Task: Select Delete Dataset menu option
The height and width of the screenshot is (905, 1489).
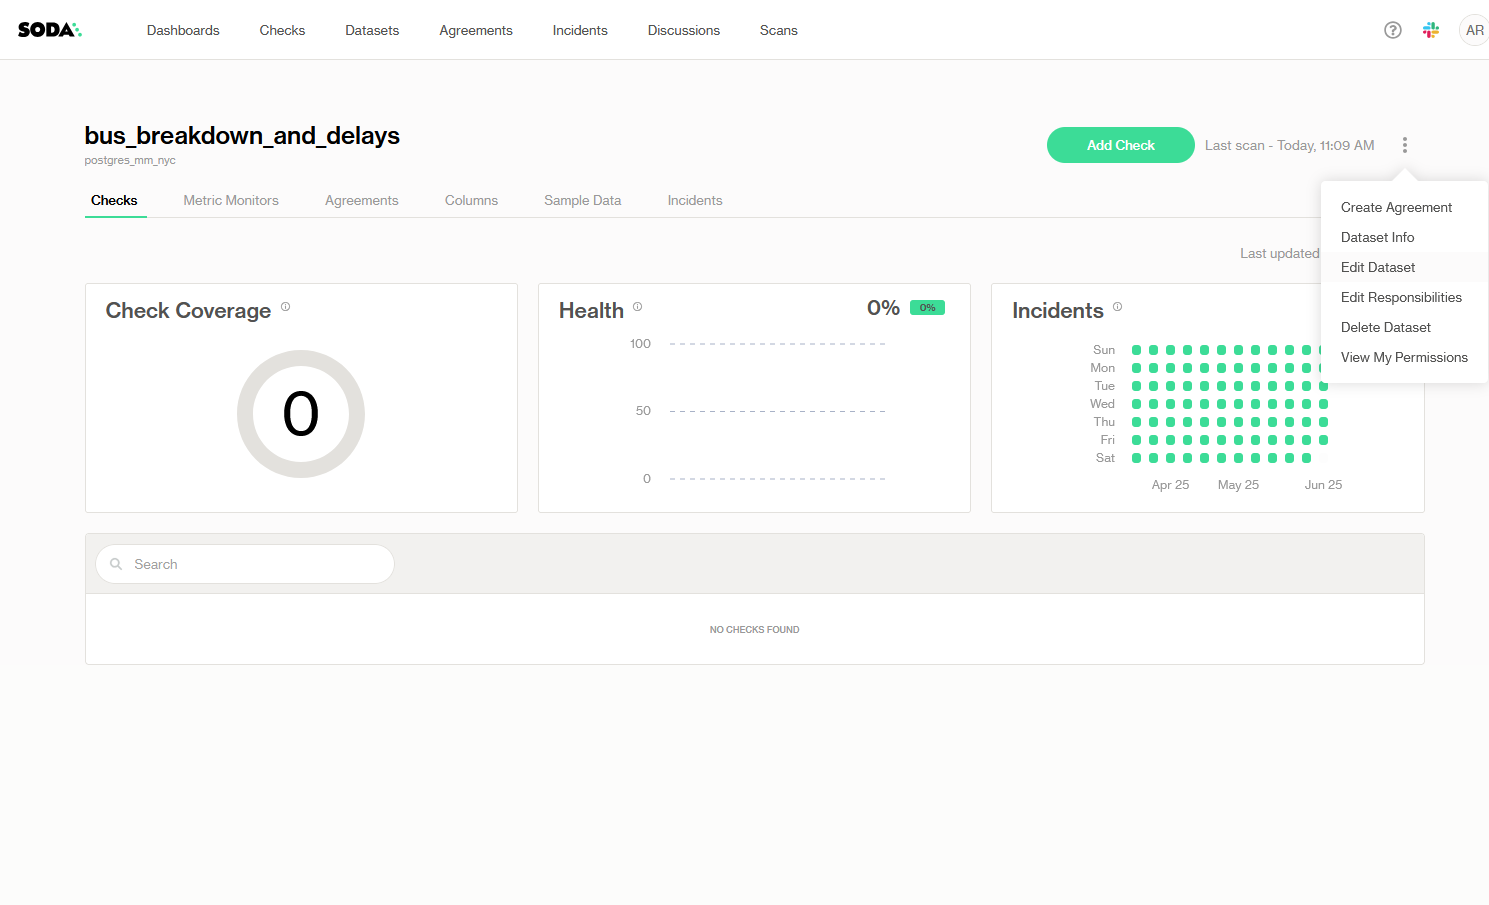Action: click(1385, 327)
